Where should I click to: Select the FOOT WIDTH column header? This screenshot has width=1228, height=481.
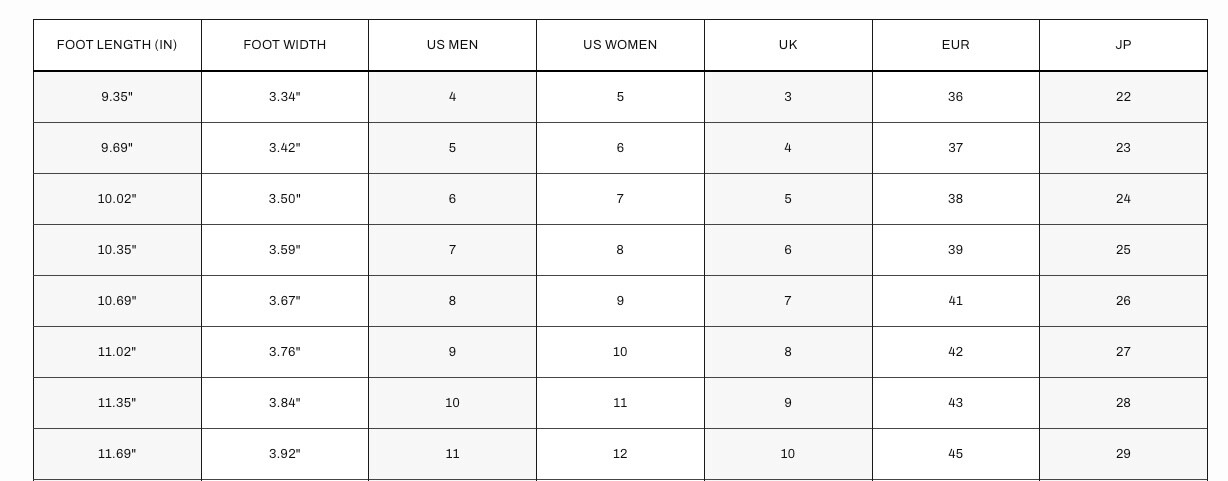[x=285, y=45]
